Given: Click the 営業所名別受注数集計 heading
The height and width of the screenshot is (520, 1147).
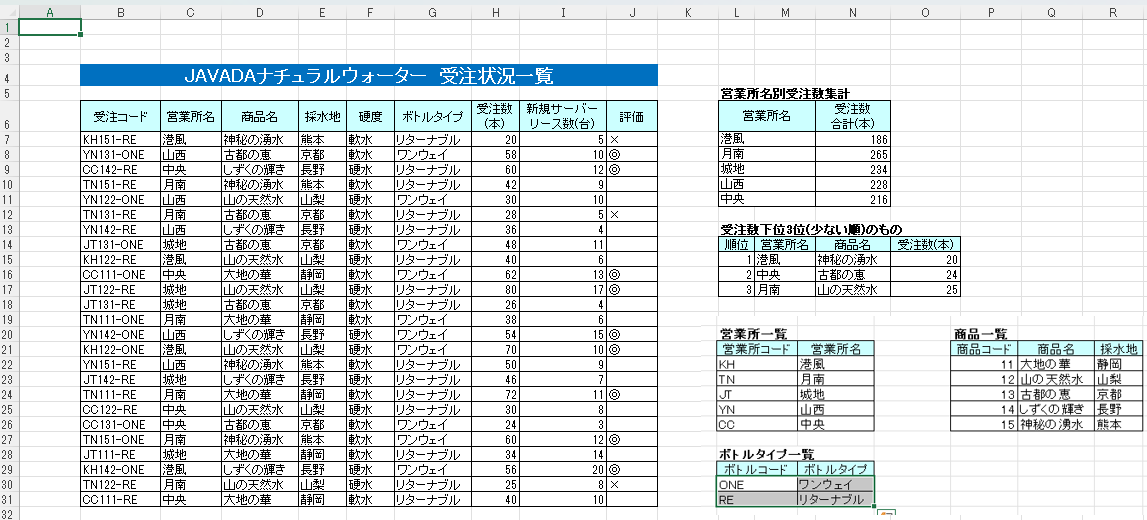Looking at the screenshot, I should click(x=785, y=93).
